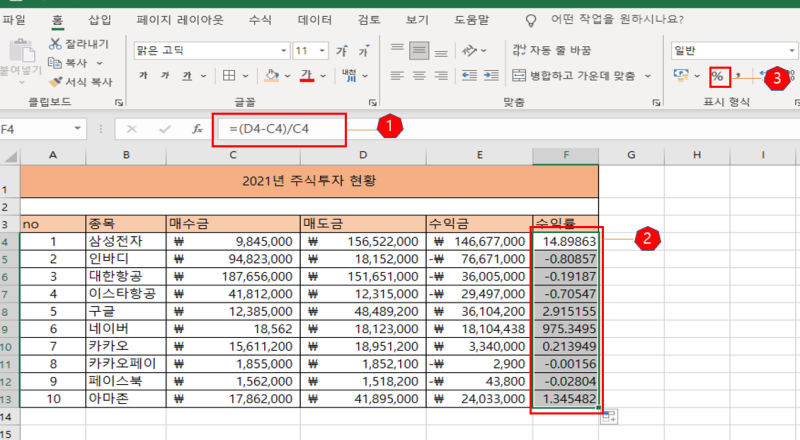Click the title cell '2021년 주식투자 현황'
Viewport: 800px width, 440px height.
[309, 181]
